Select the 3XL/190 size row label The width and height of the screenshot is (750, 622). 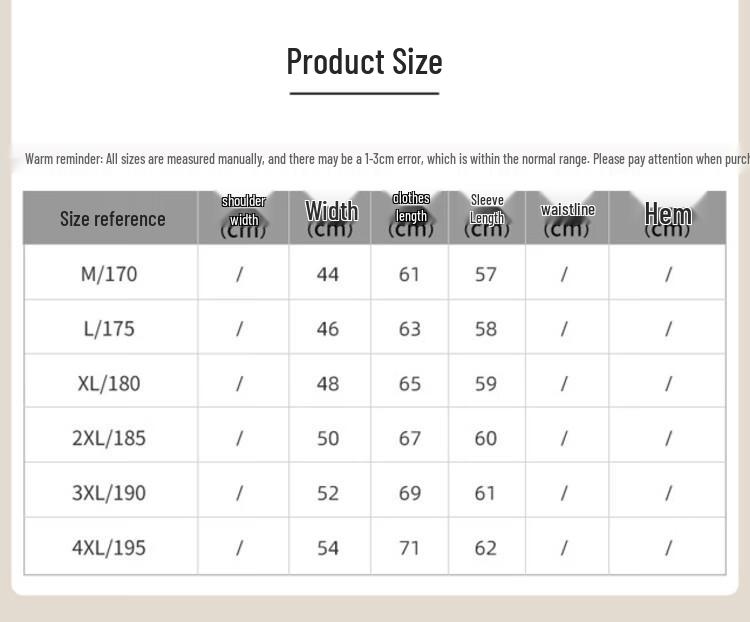[109, 493]
